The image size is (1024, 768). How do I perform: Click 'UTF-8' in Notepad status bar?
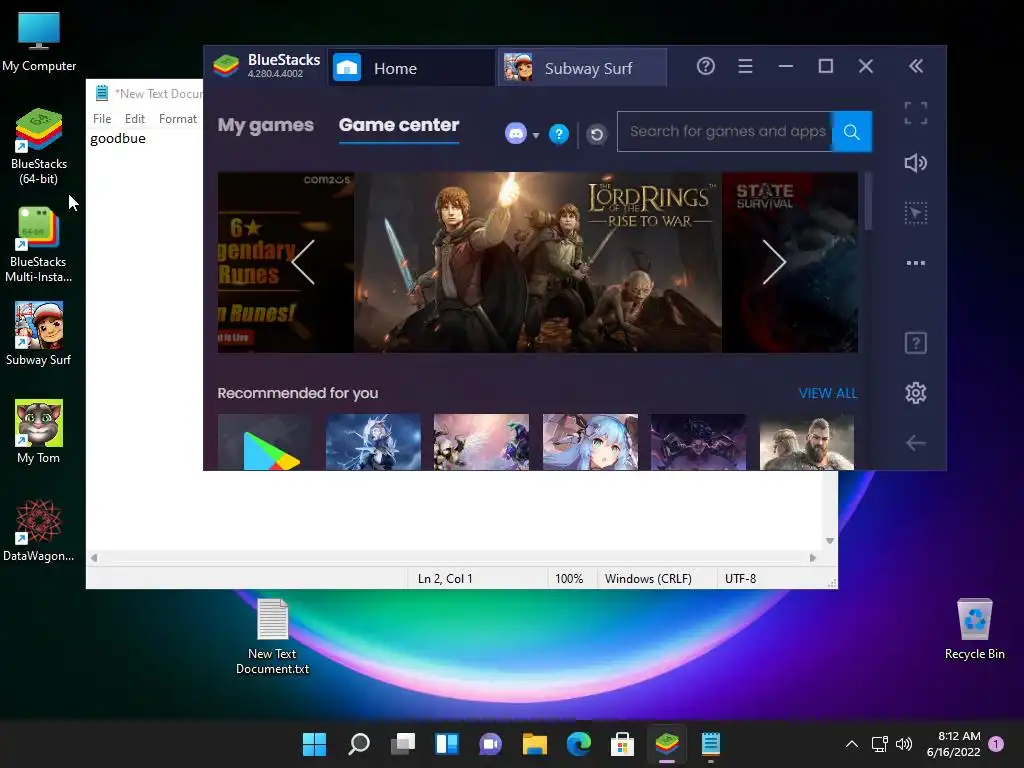click(740, 579)
